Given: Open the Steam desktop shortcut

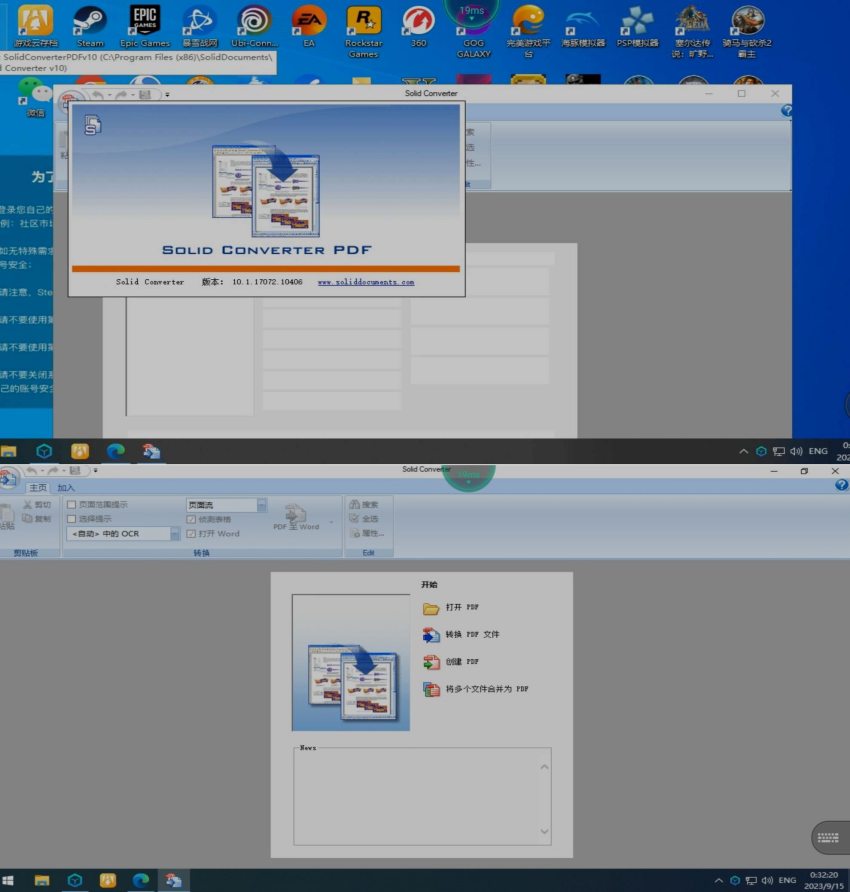Looking at the screenshot, I should tap(90, 26).
